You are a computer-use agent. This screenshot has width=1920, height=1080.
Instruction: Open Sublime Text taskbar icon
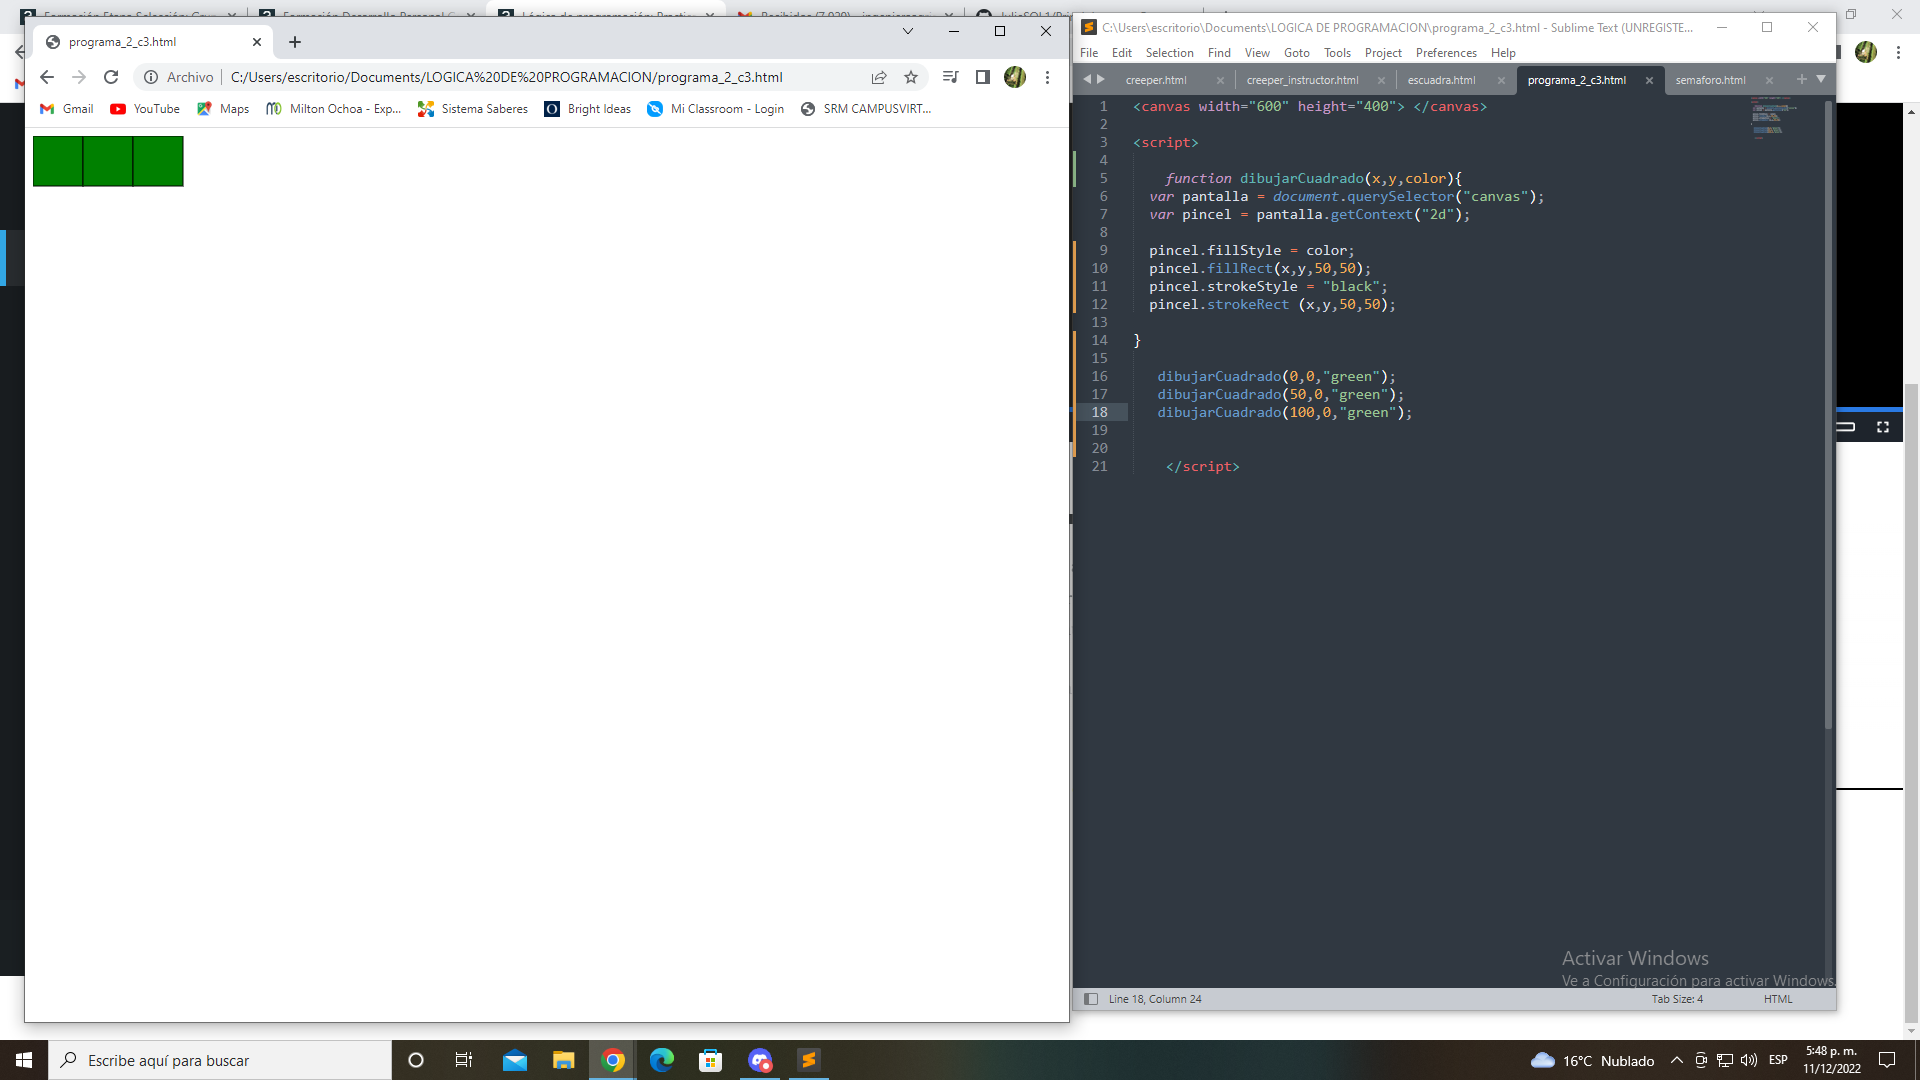[x=809, y=1060]
